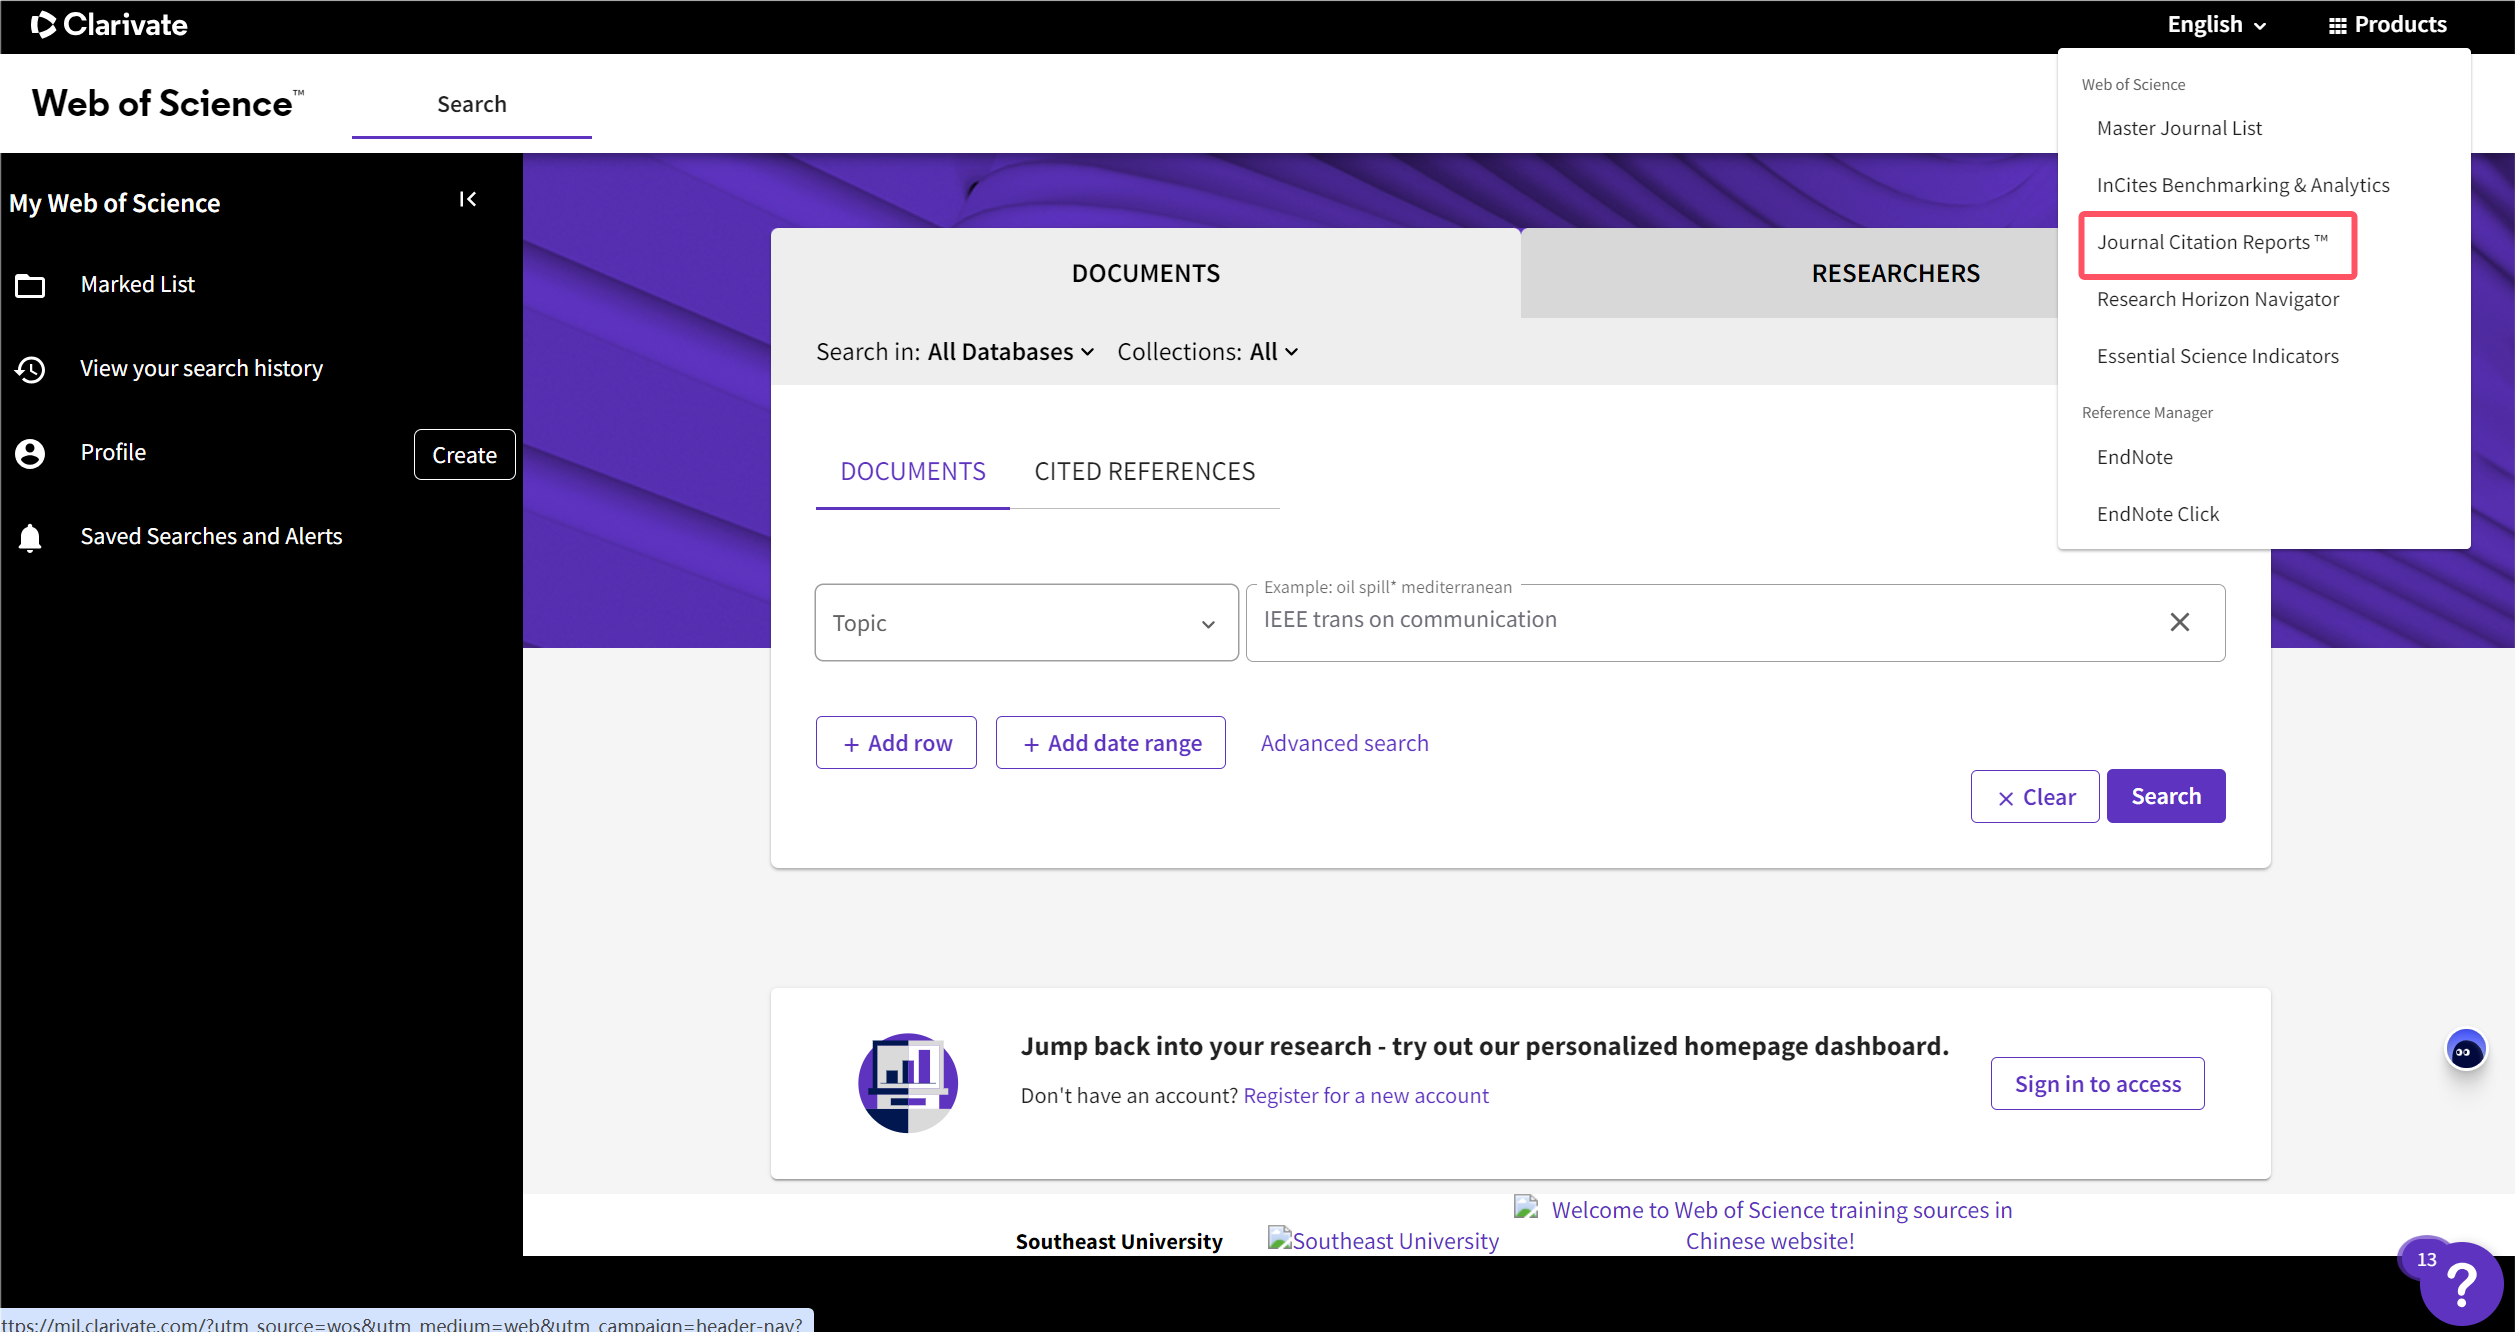Click the Profile person icon
This screenshot has height=1332, width=2515.
30,453
